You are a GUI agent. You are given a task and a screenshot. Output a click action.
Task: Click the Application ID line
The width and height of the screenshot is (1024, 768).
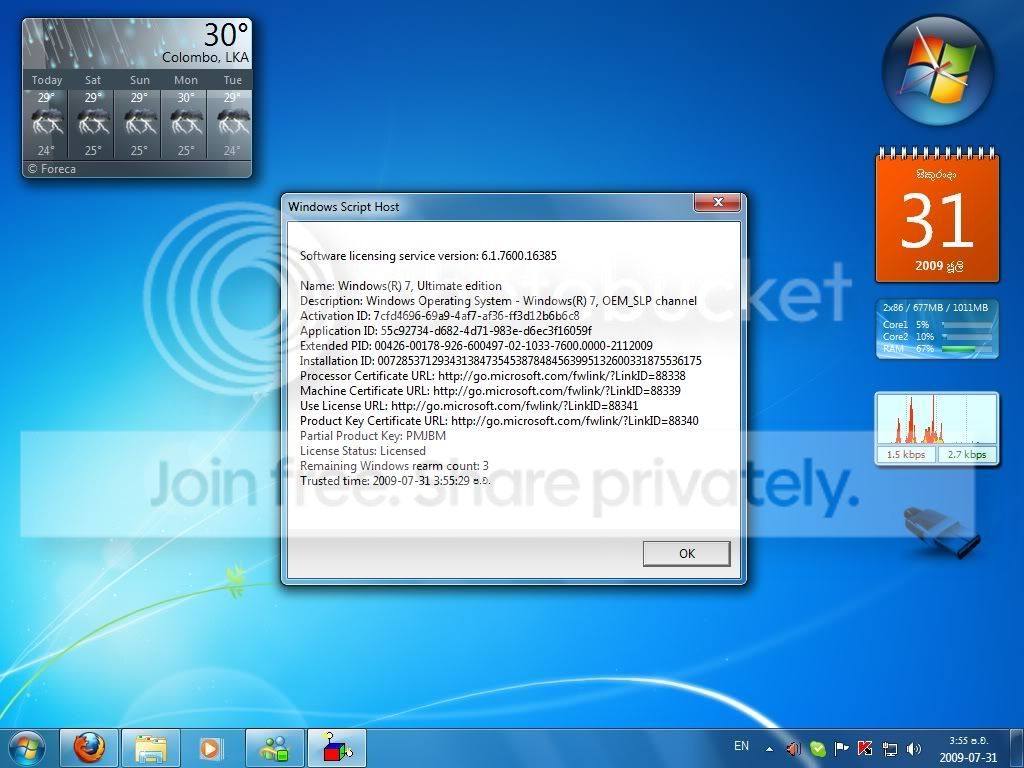click(446, 331)
